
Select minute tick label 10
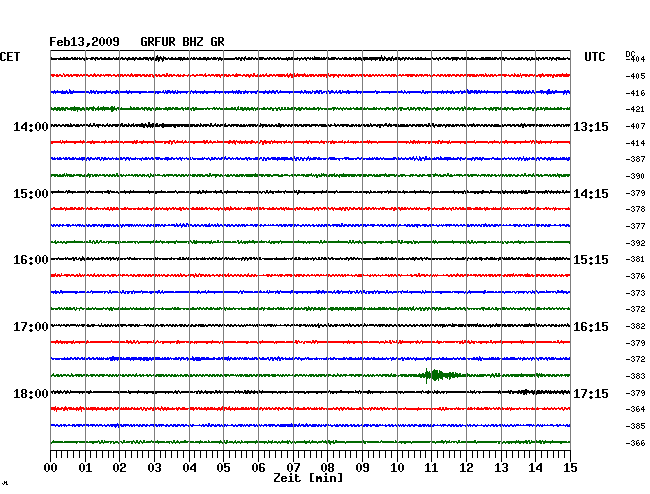click(x=397, y=467)
